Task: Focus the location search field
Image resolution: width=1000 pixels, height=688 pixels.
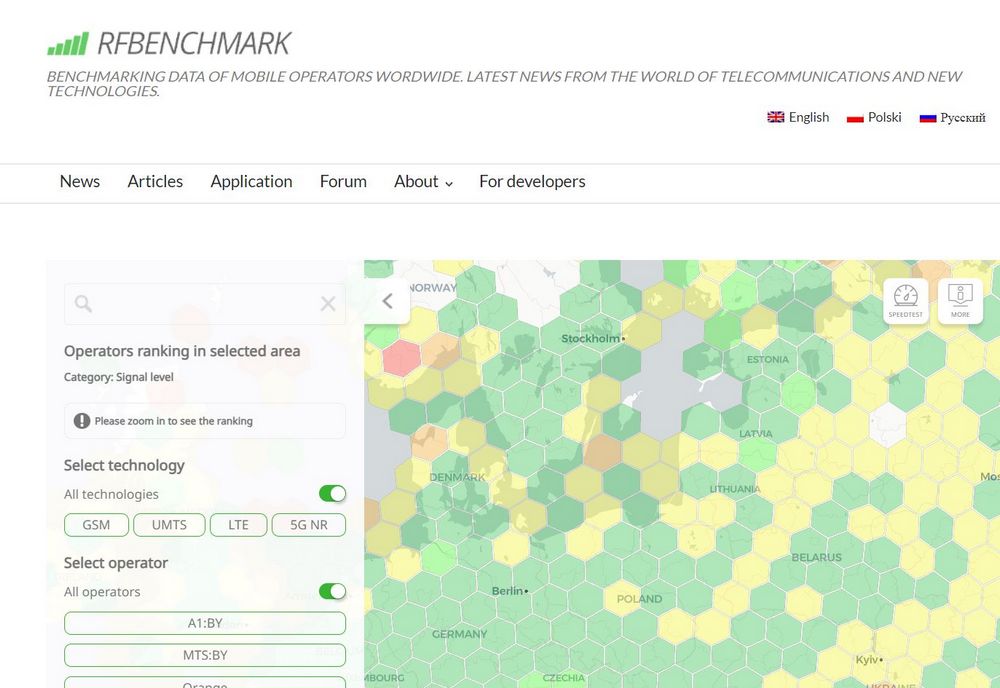Action: (x=205, y=304)
